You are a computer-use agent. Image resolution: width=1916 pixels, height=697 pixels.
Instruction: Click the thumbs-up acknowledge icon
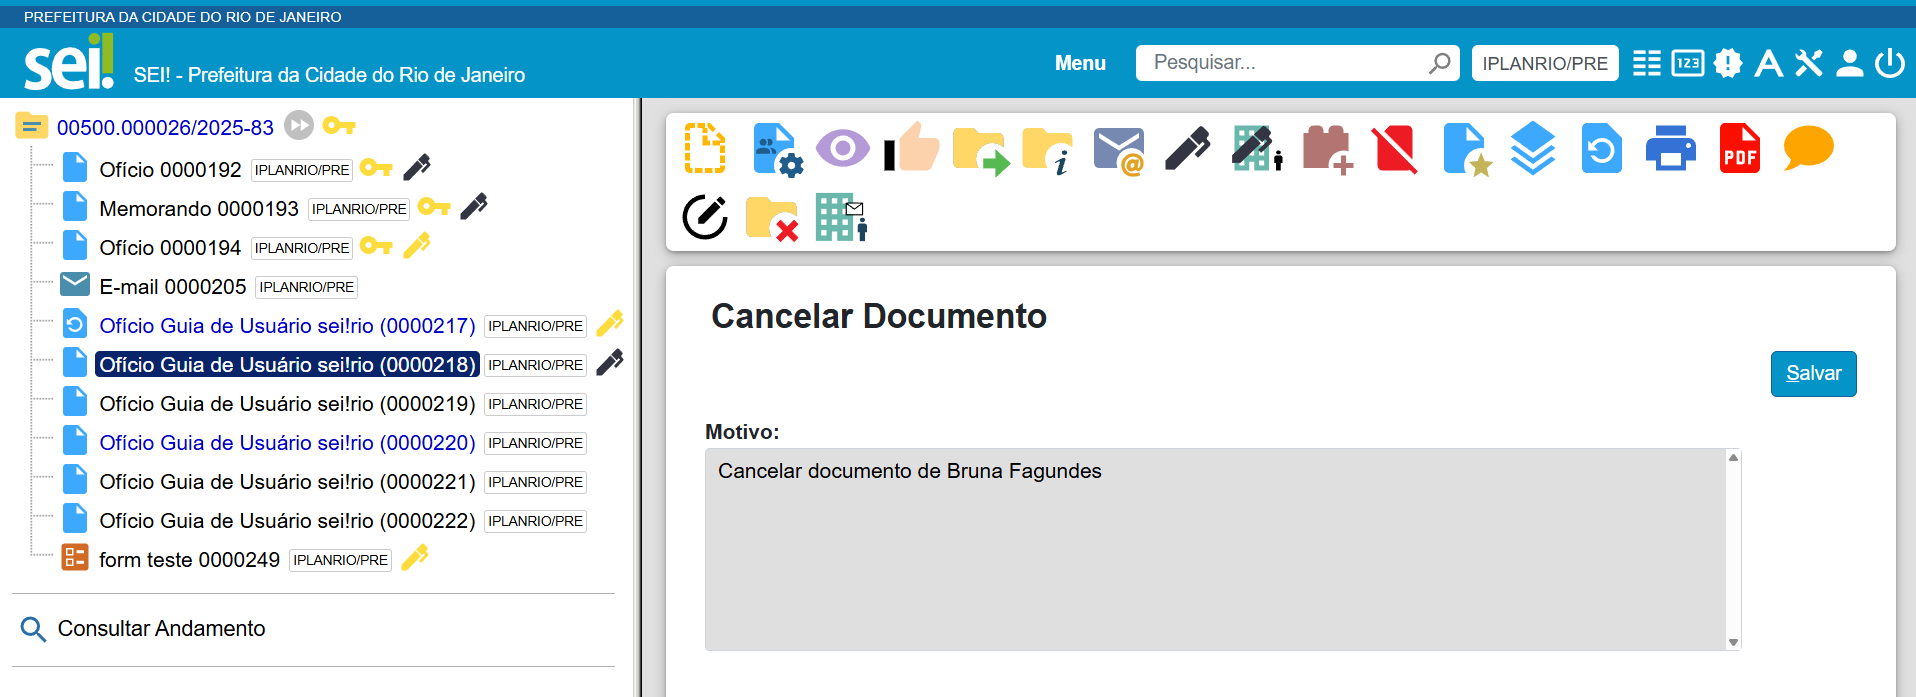point(912,149)
